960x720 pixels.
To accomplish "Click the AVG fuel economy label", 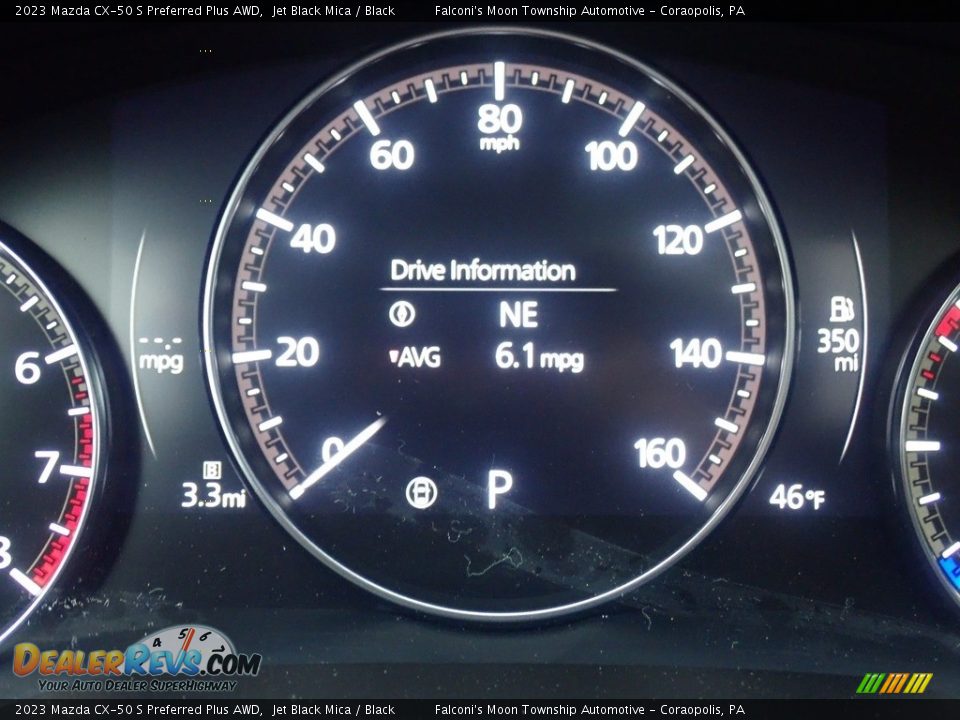I will click(x=415, y=357).
